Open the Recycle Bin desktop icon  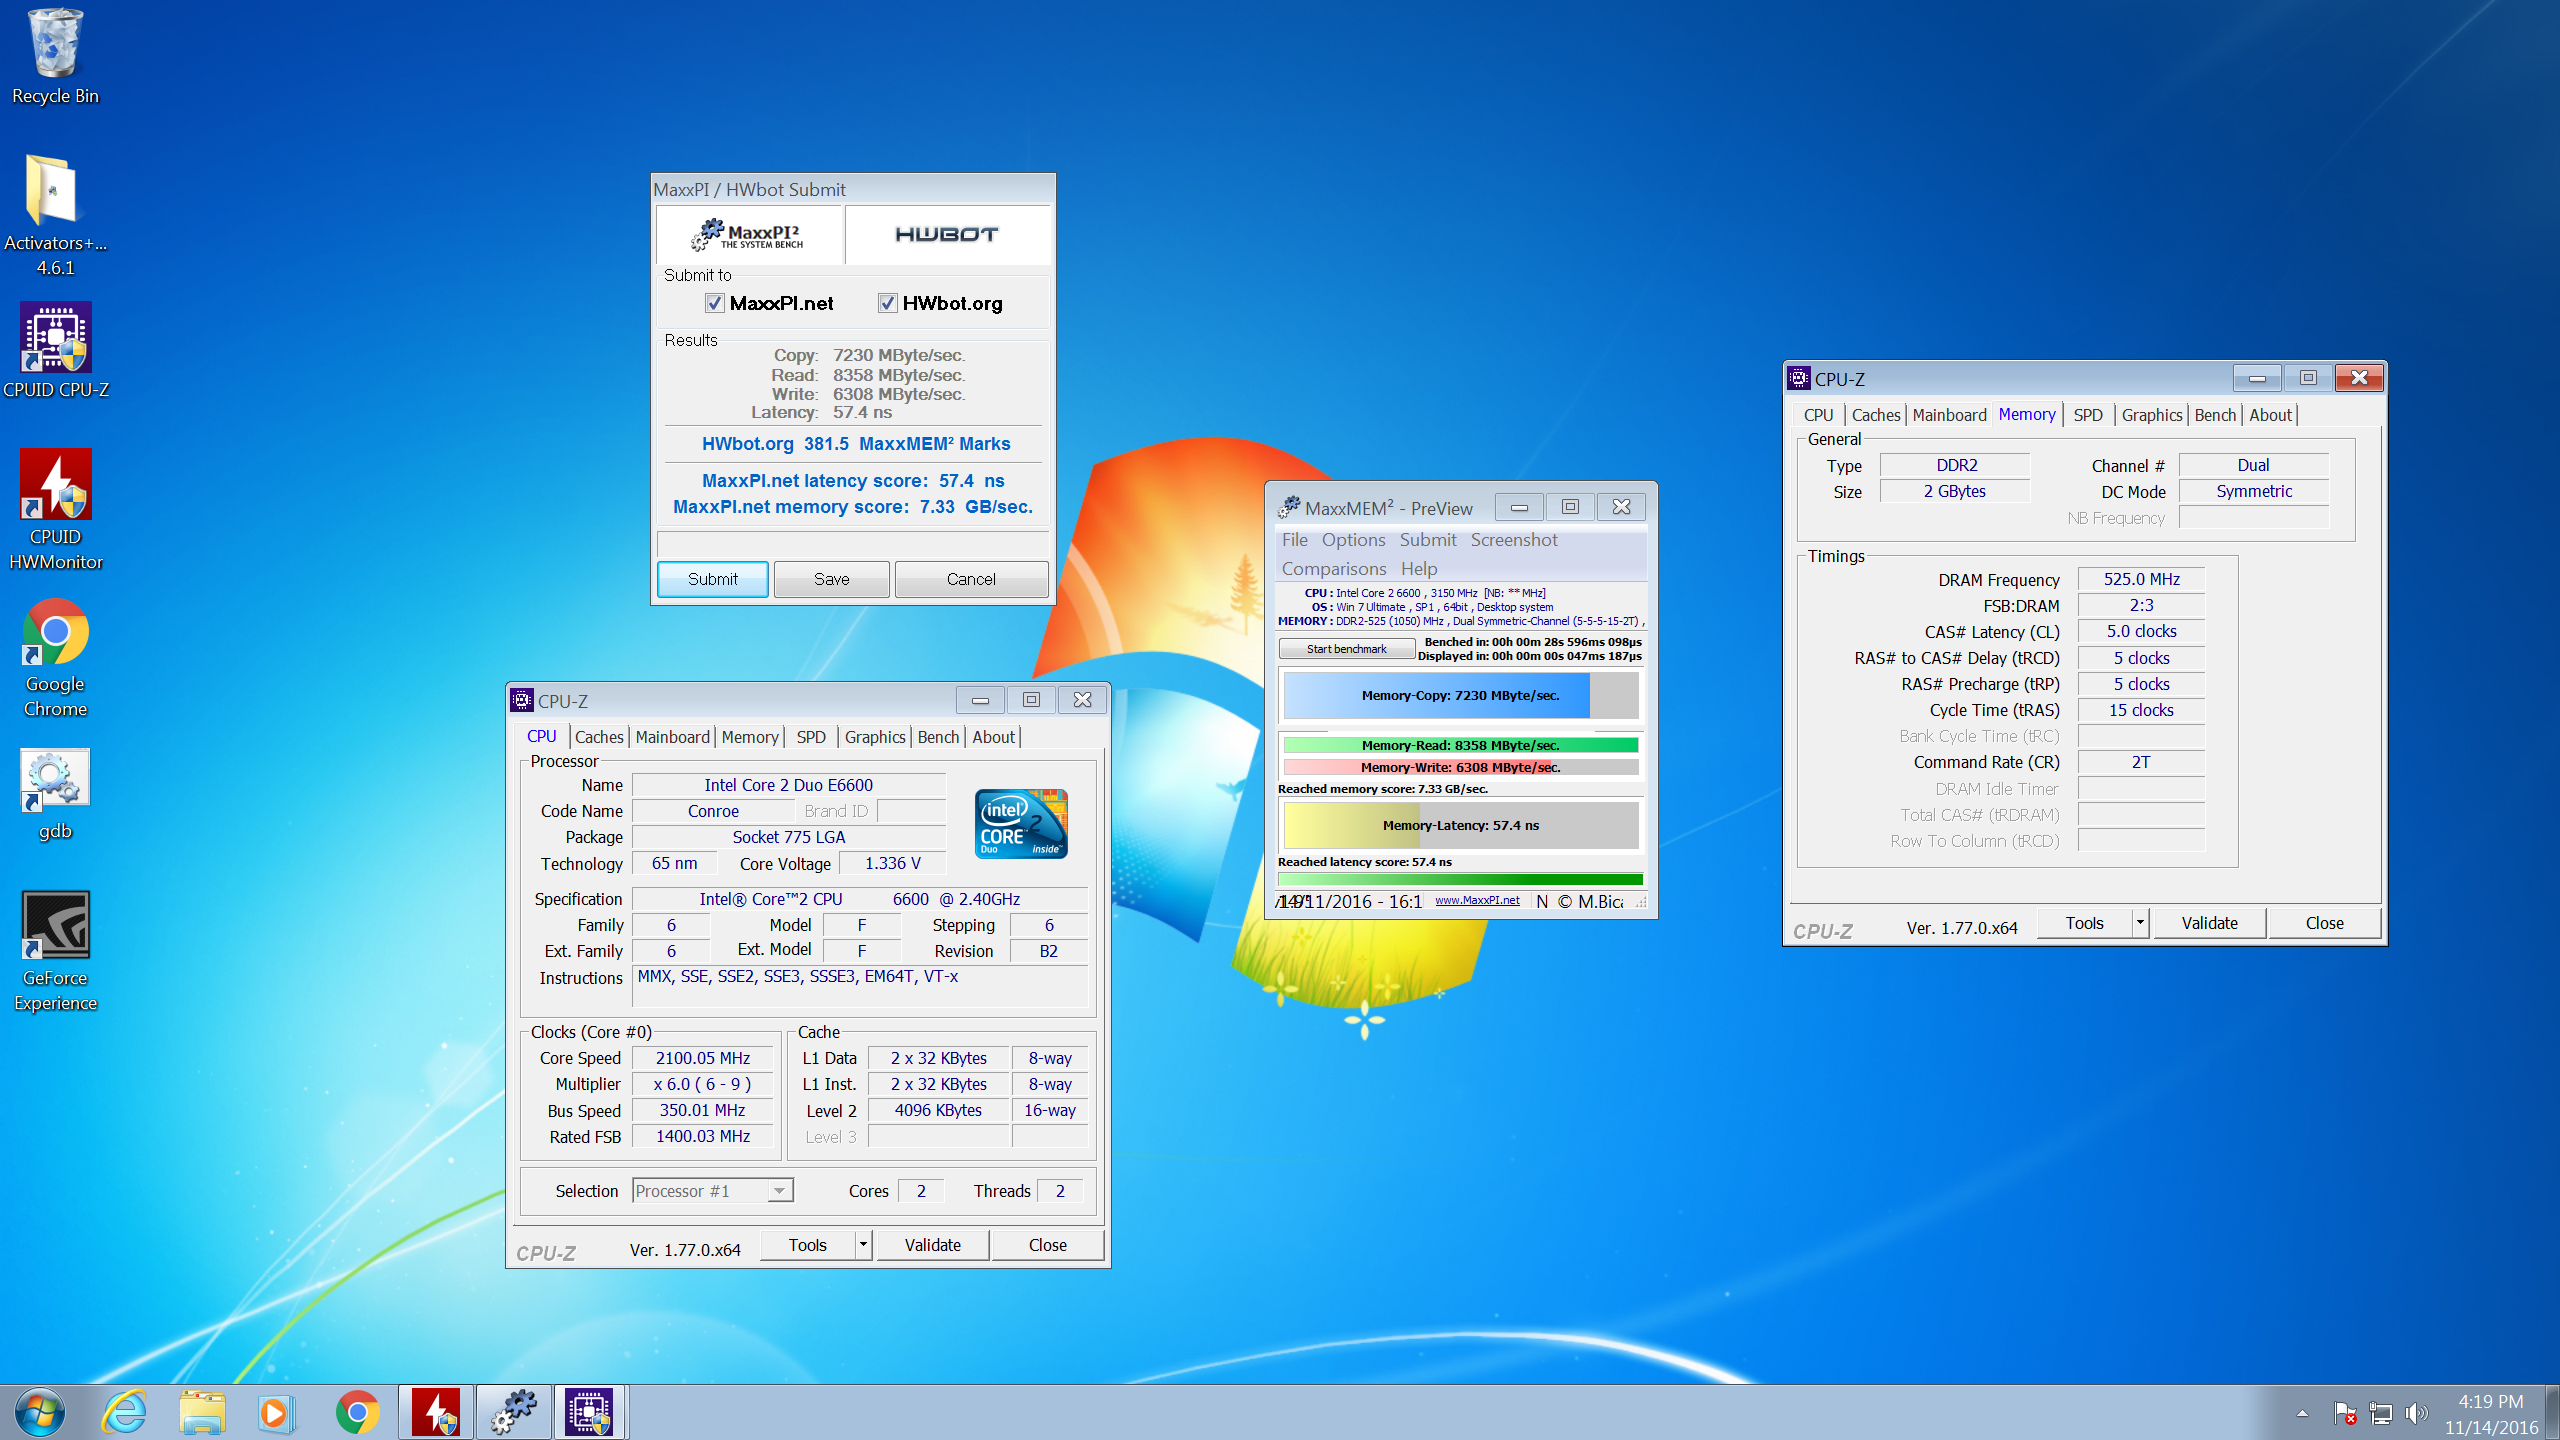55,57
